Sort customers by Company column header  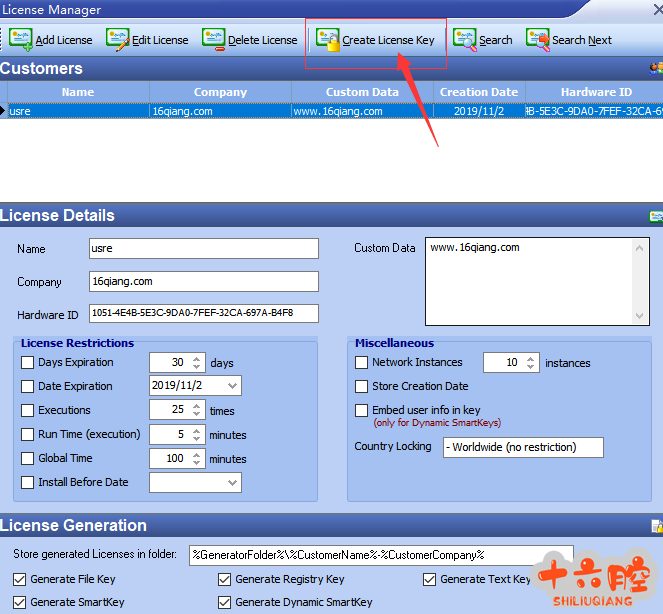(x=220, y=92)
